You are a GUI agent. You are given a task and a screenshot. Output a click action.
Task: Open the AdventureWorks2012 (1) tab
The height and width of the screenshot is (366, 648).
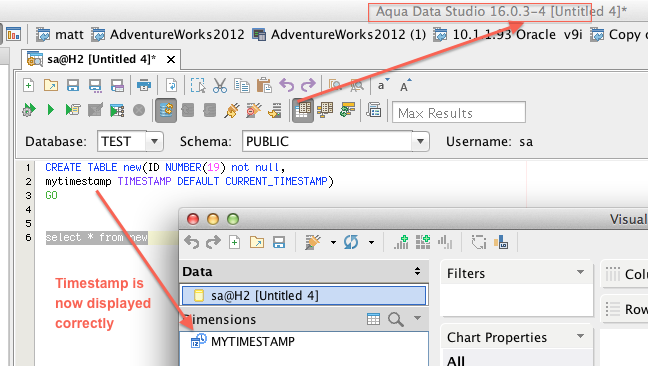[339, 35]
